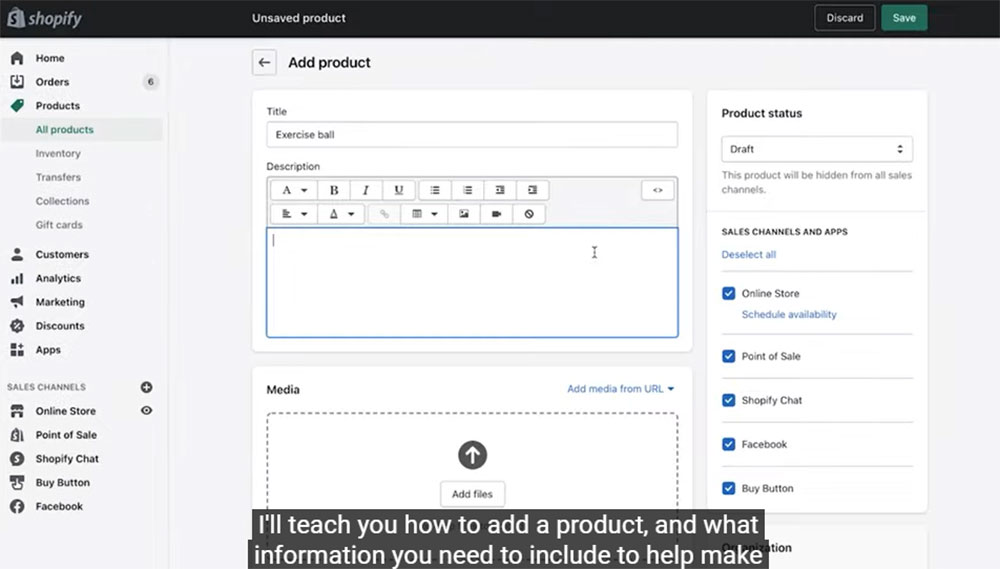Toggle italic formatting in description toolbar
Viewport: 1000px width, 569px height.
coord(366,190)
